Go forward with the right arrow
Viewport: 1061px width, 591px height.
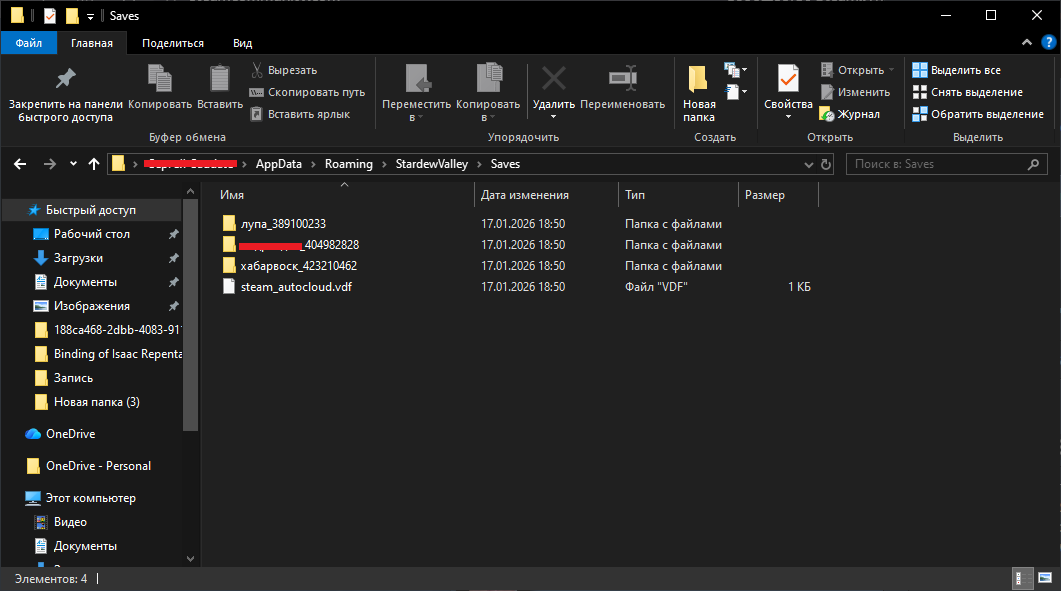click(49, 164)
